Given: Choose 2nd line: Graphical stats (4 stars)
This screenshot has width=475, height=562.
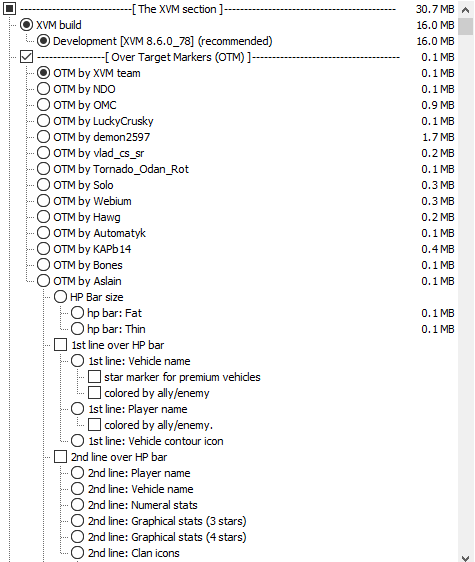Looking at the screenshot, I should 77,537.
